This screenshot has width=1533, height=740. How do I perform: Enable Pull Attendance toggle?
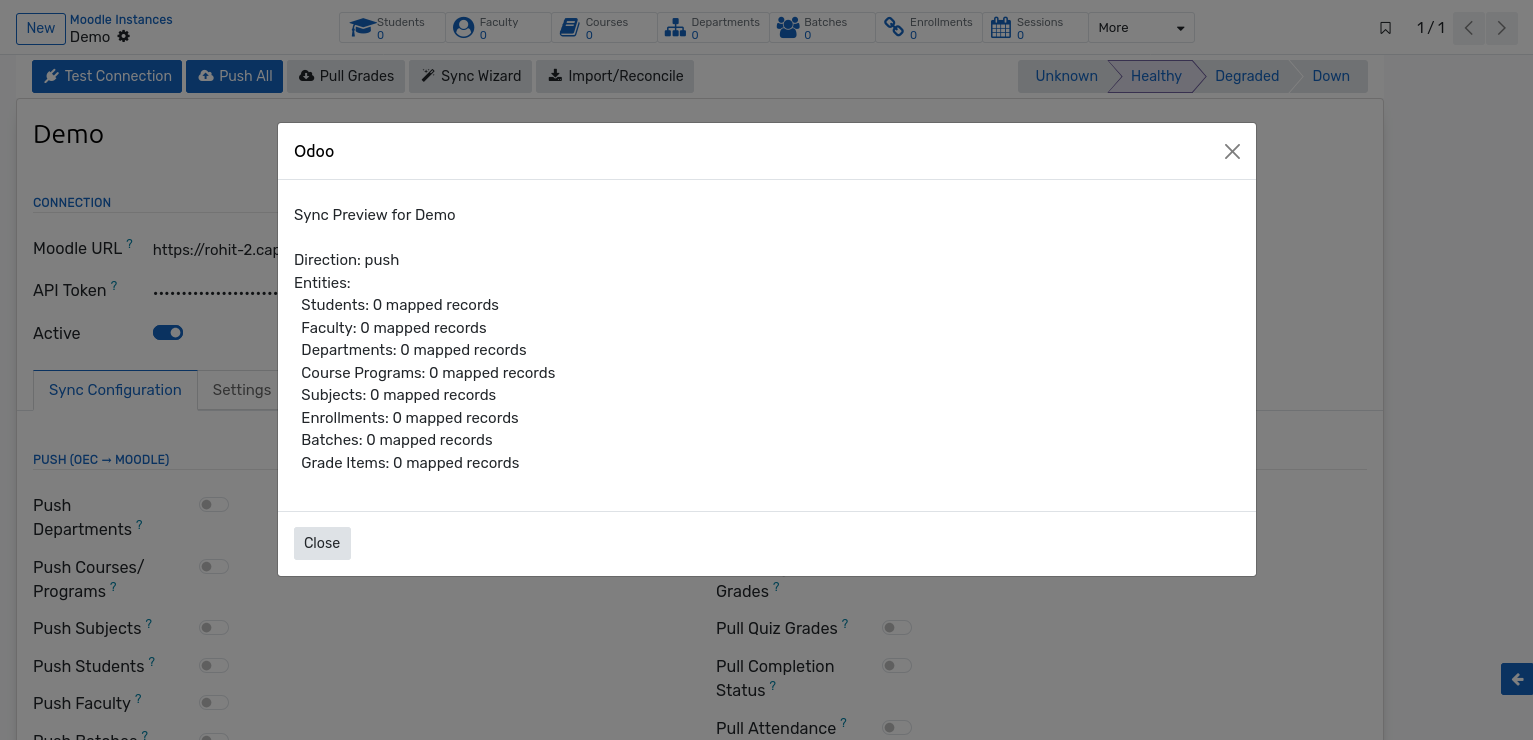(x=897, y=728)
